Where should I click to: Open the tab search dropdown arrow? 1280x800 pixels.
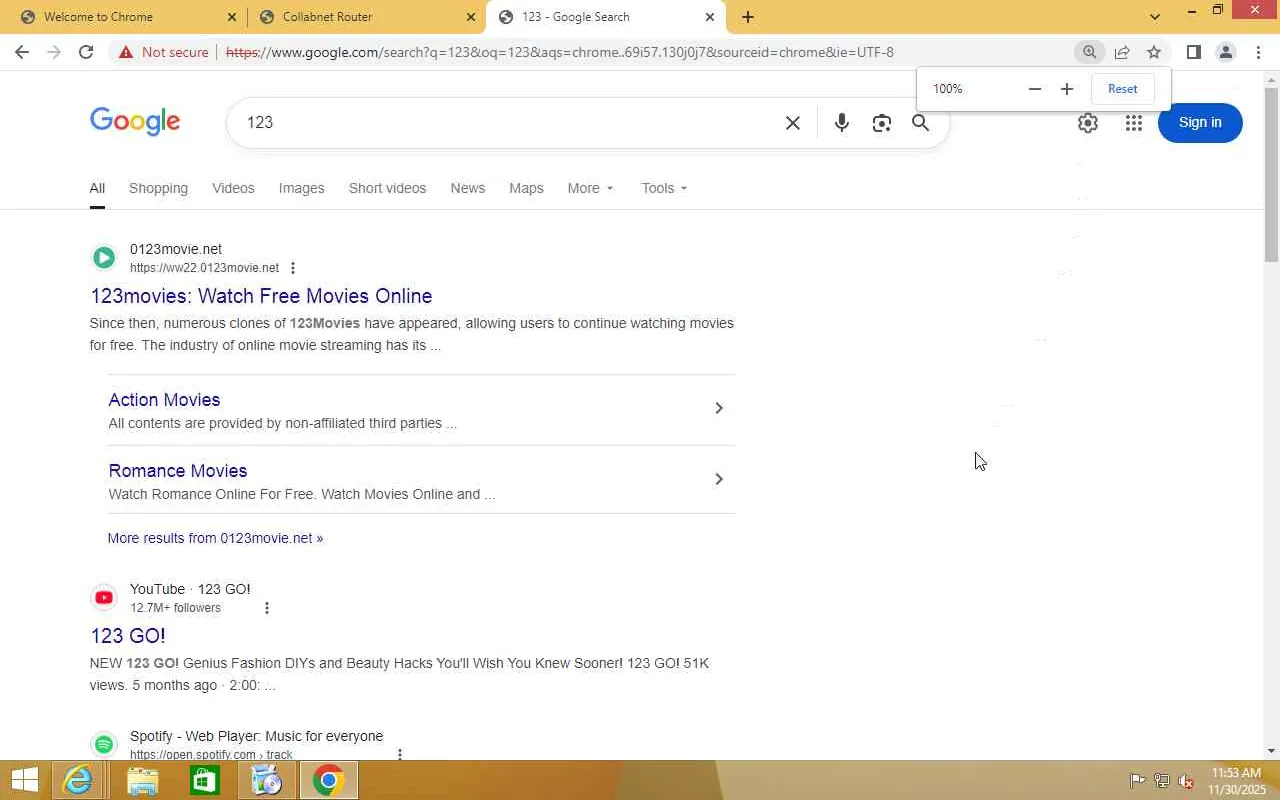click(x=1155, y=17)
